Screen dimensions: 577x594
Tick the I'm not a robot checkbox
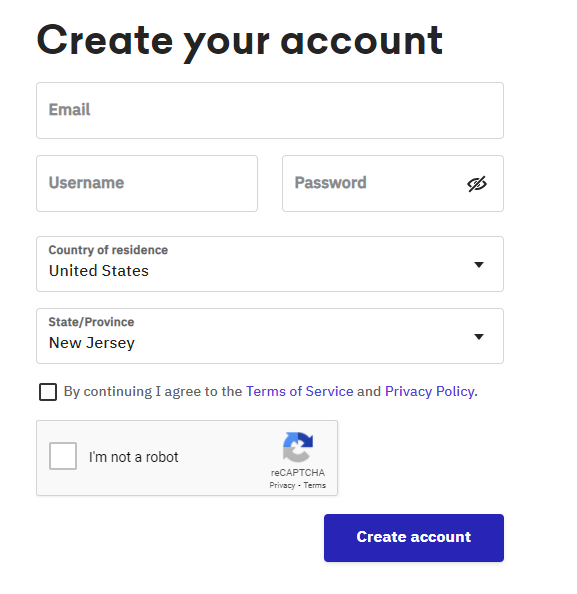[x=63, y=456]
